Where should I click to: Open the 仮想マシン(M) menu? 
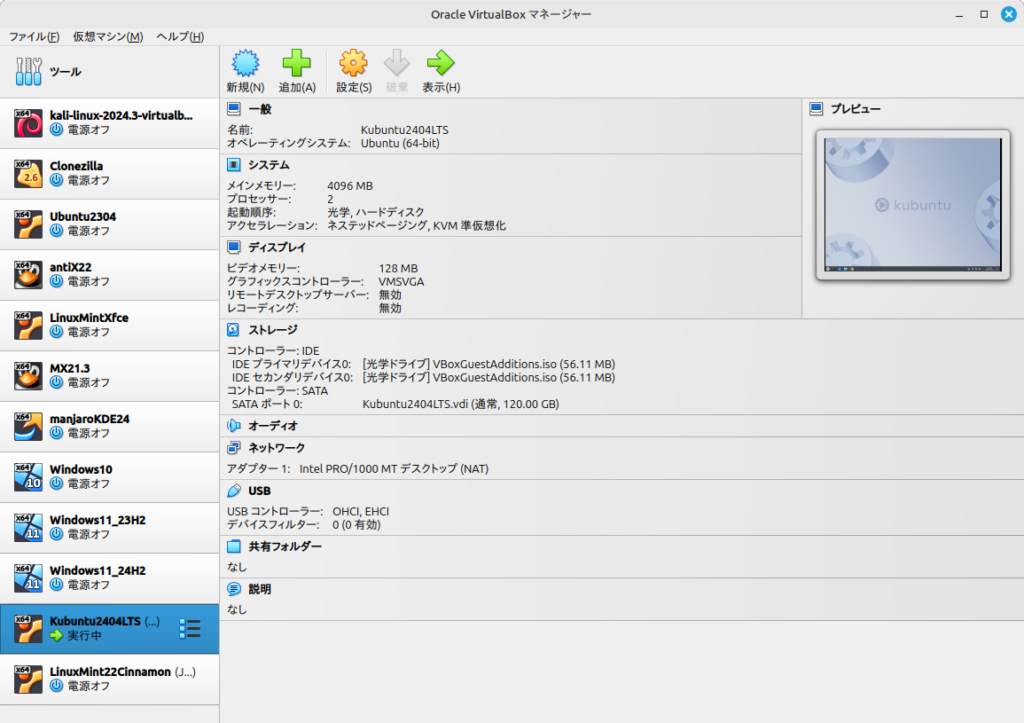pyautogui.click(x=107, y=37)
